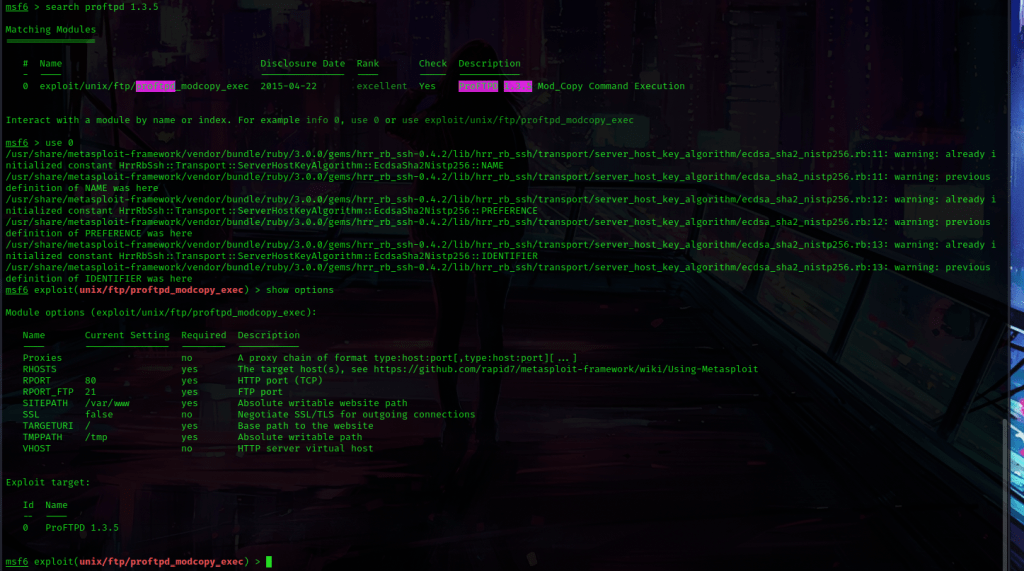The height and width of the screenshot is (571, 1024).
Task: Click the RPORT_FTP value 21
Action: click(x=91, y=392)
